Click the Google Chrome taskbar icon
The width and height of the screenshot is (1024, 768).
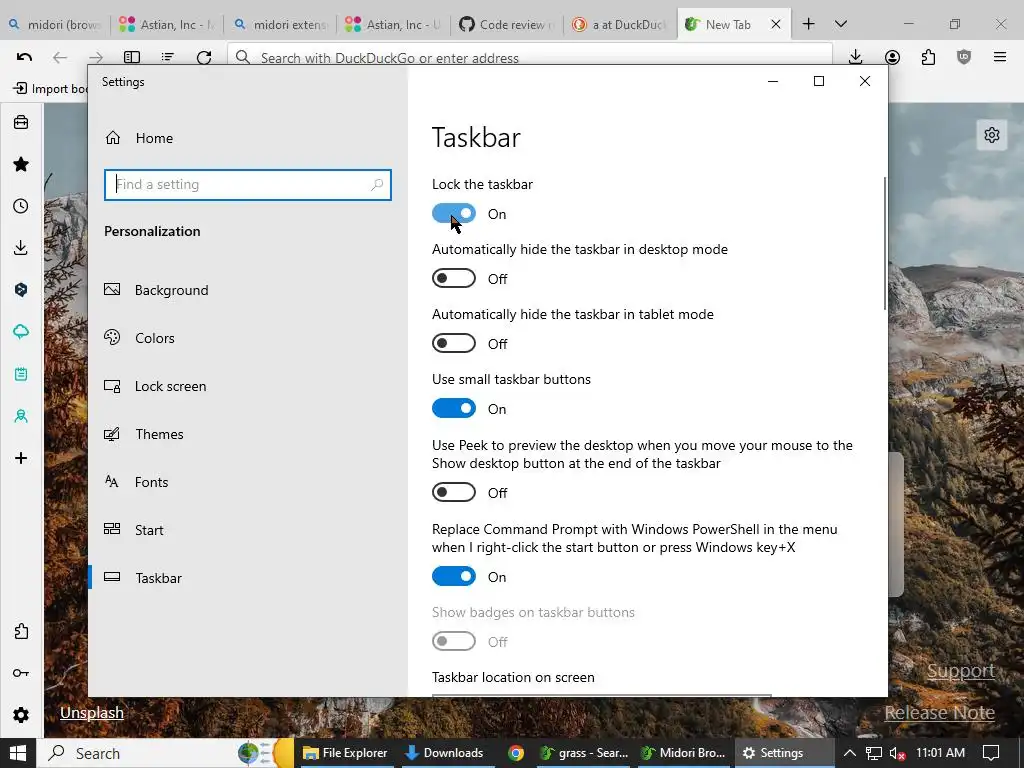[x=516, y=753]
